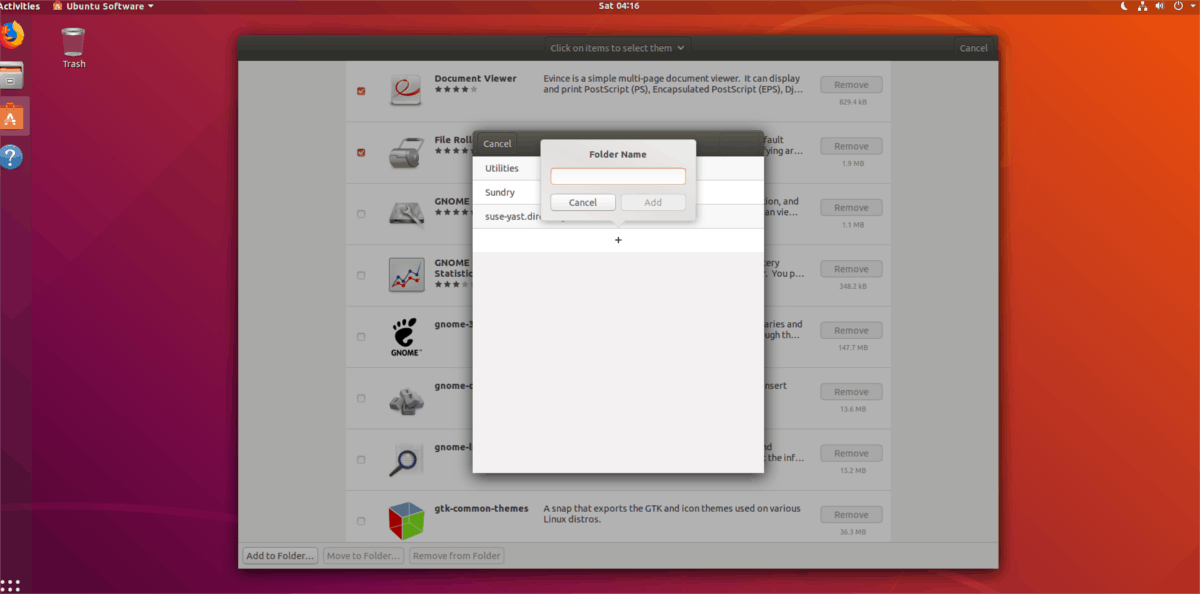Click the black GNOME foot logo icon

(x=406, y=336)
